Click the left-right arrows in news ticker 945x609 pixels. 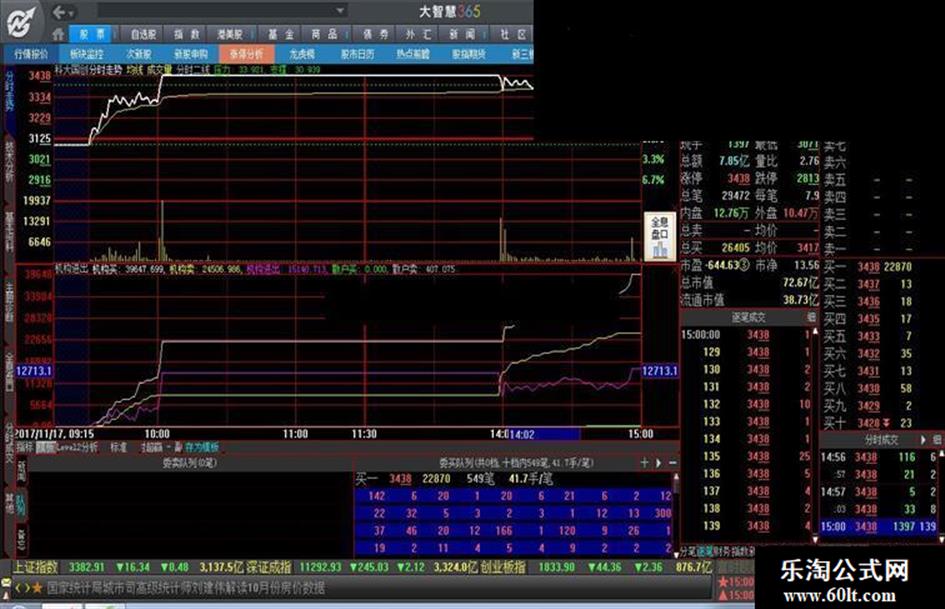[21, 588]
